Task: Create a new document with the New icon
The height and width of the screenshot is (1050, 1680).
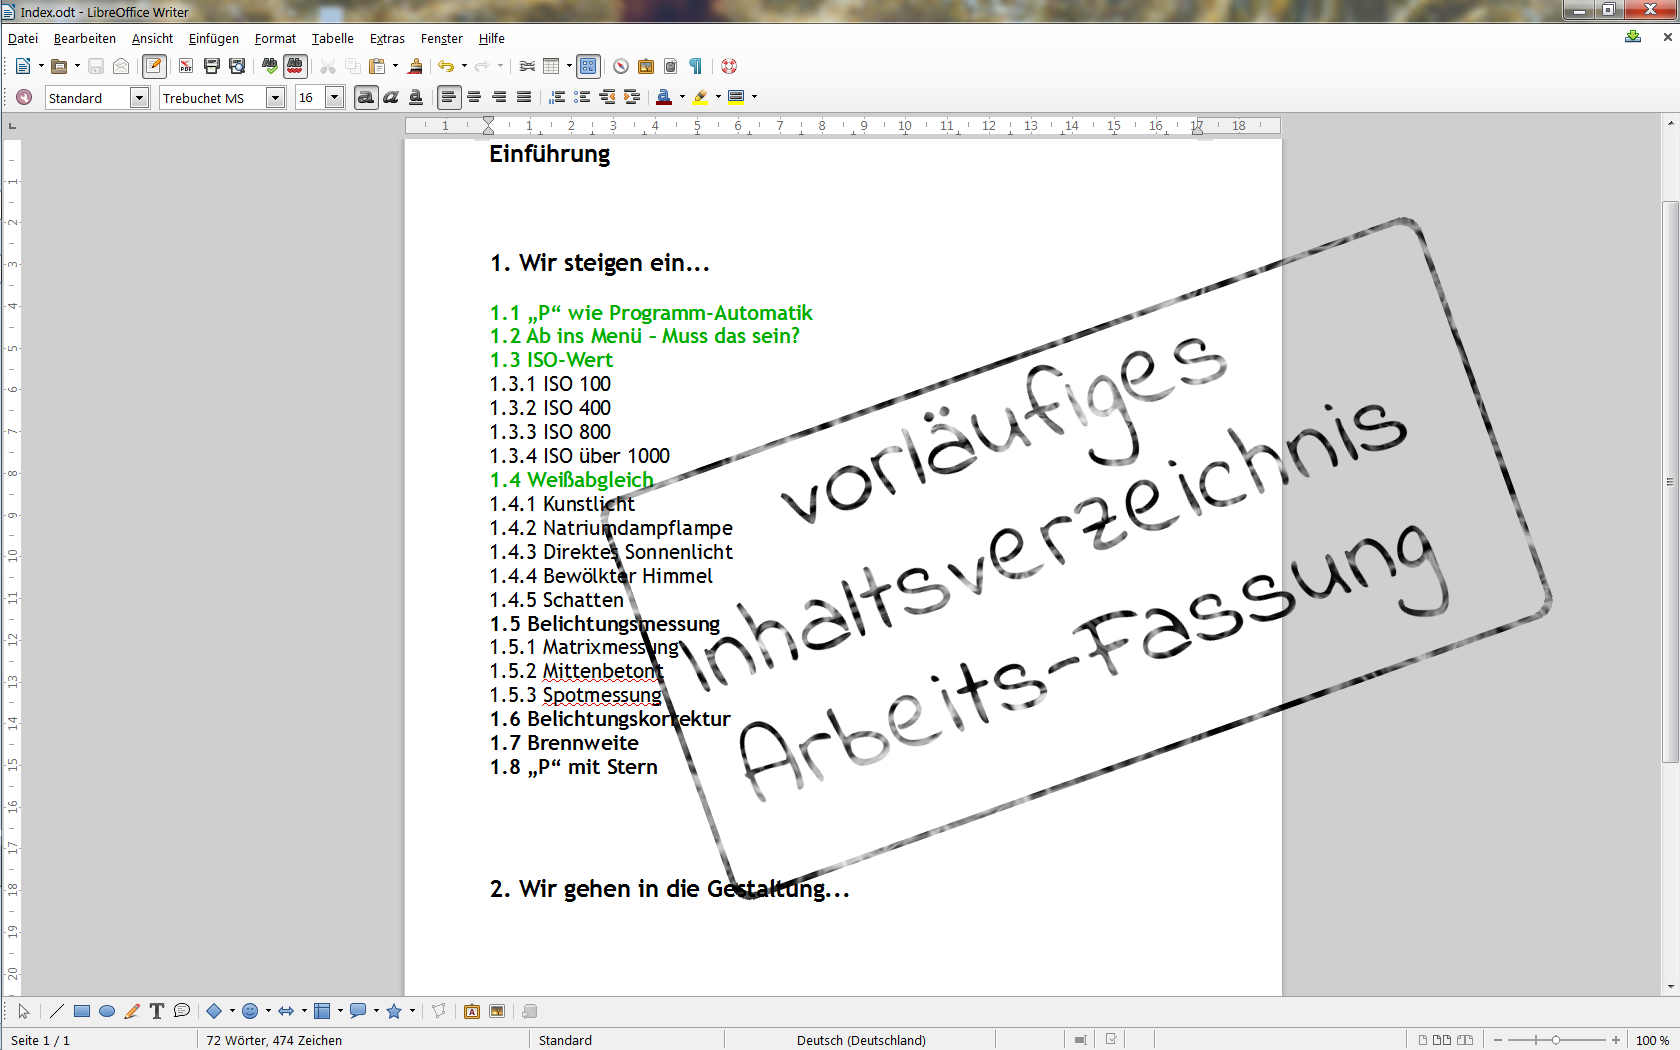Action: coord(22,66)
